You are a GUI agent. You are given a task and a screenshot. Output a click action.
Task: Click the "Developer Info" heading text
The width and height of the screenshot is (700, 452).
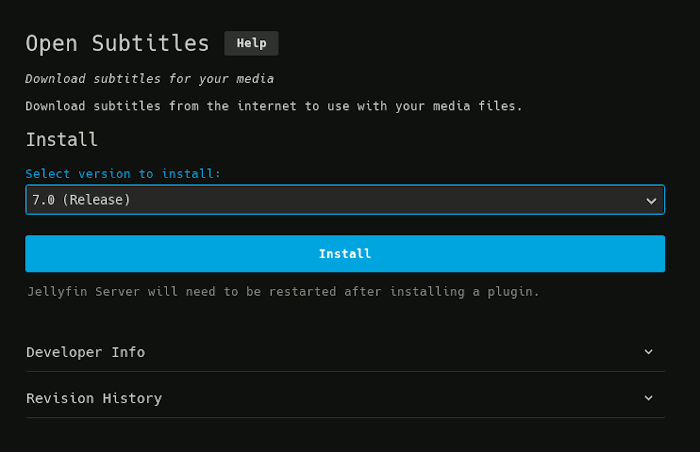[85, 352]
